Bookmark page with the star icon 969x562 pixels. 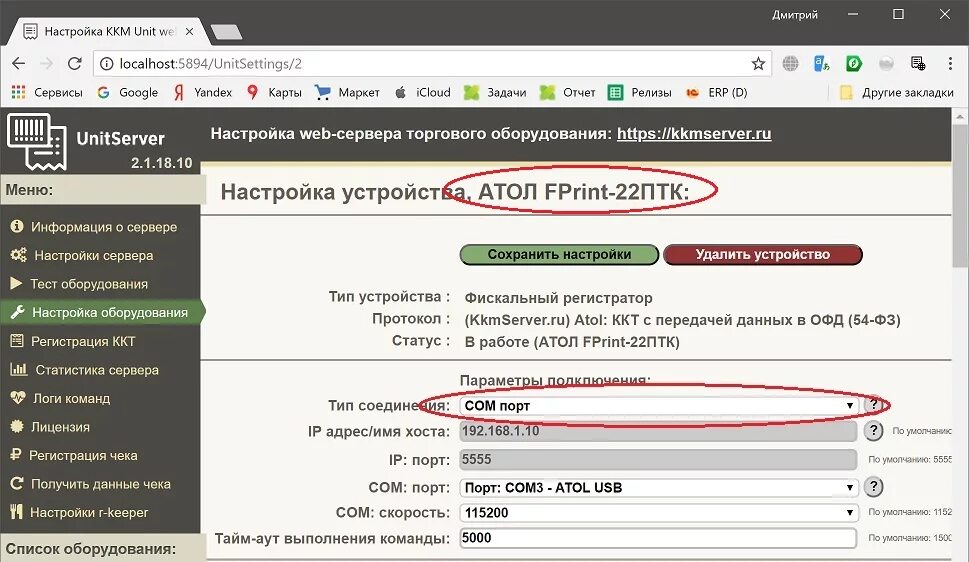[x=758, y=64]
